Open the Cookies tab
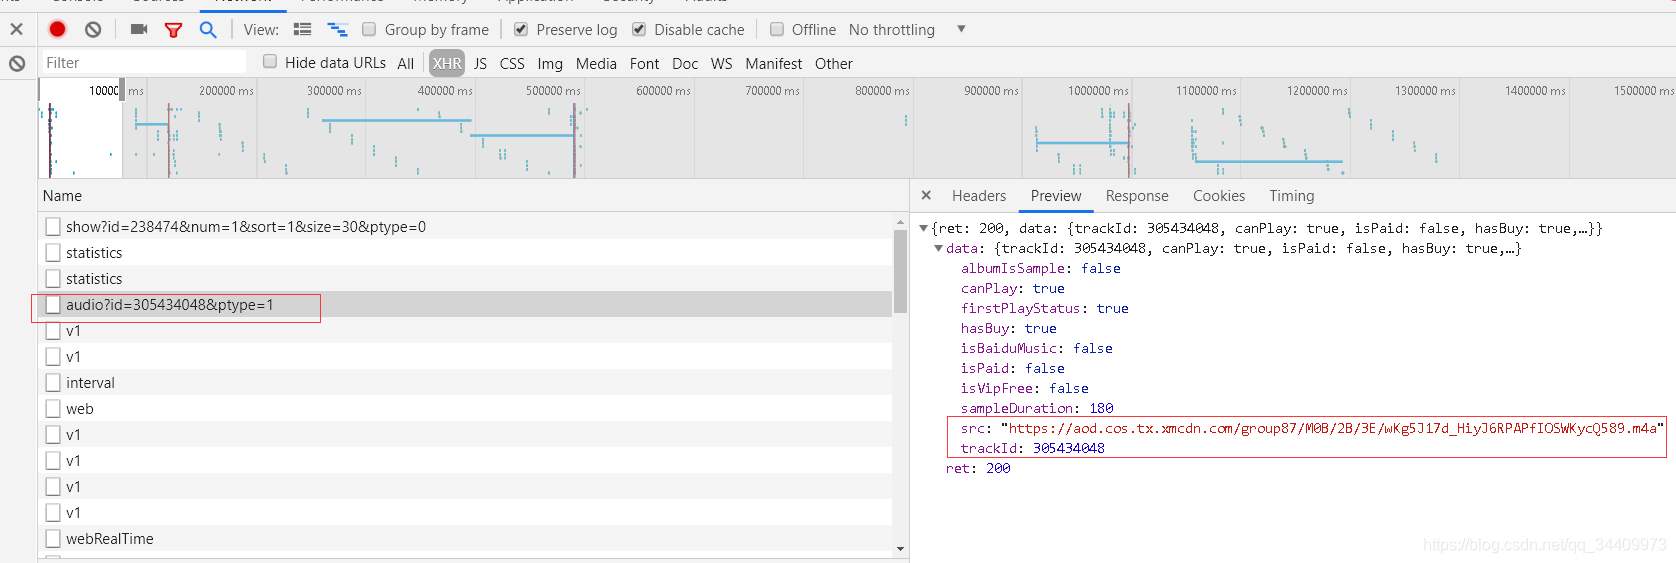The height and width of the screenshot is (563, 1676). [1219, 196]
